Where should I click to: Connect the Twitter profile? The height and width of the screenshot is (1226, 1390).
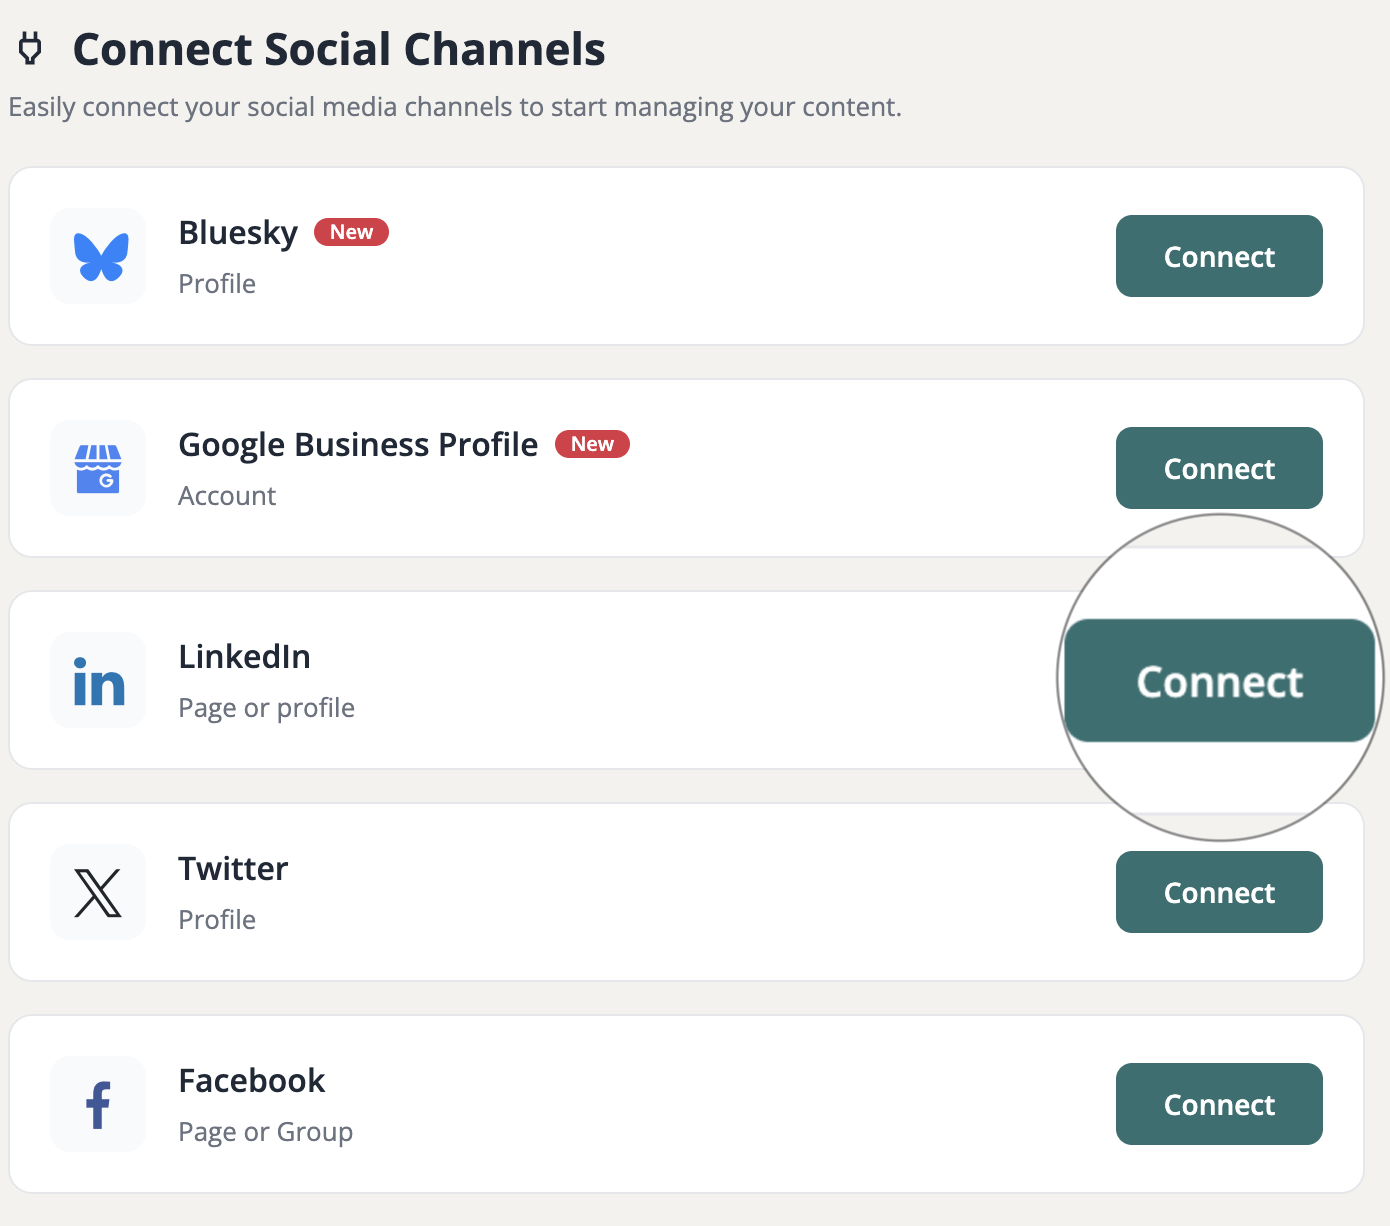[x=1218, y=892]
